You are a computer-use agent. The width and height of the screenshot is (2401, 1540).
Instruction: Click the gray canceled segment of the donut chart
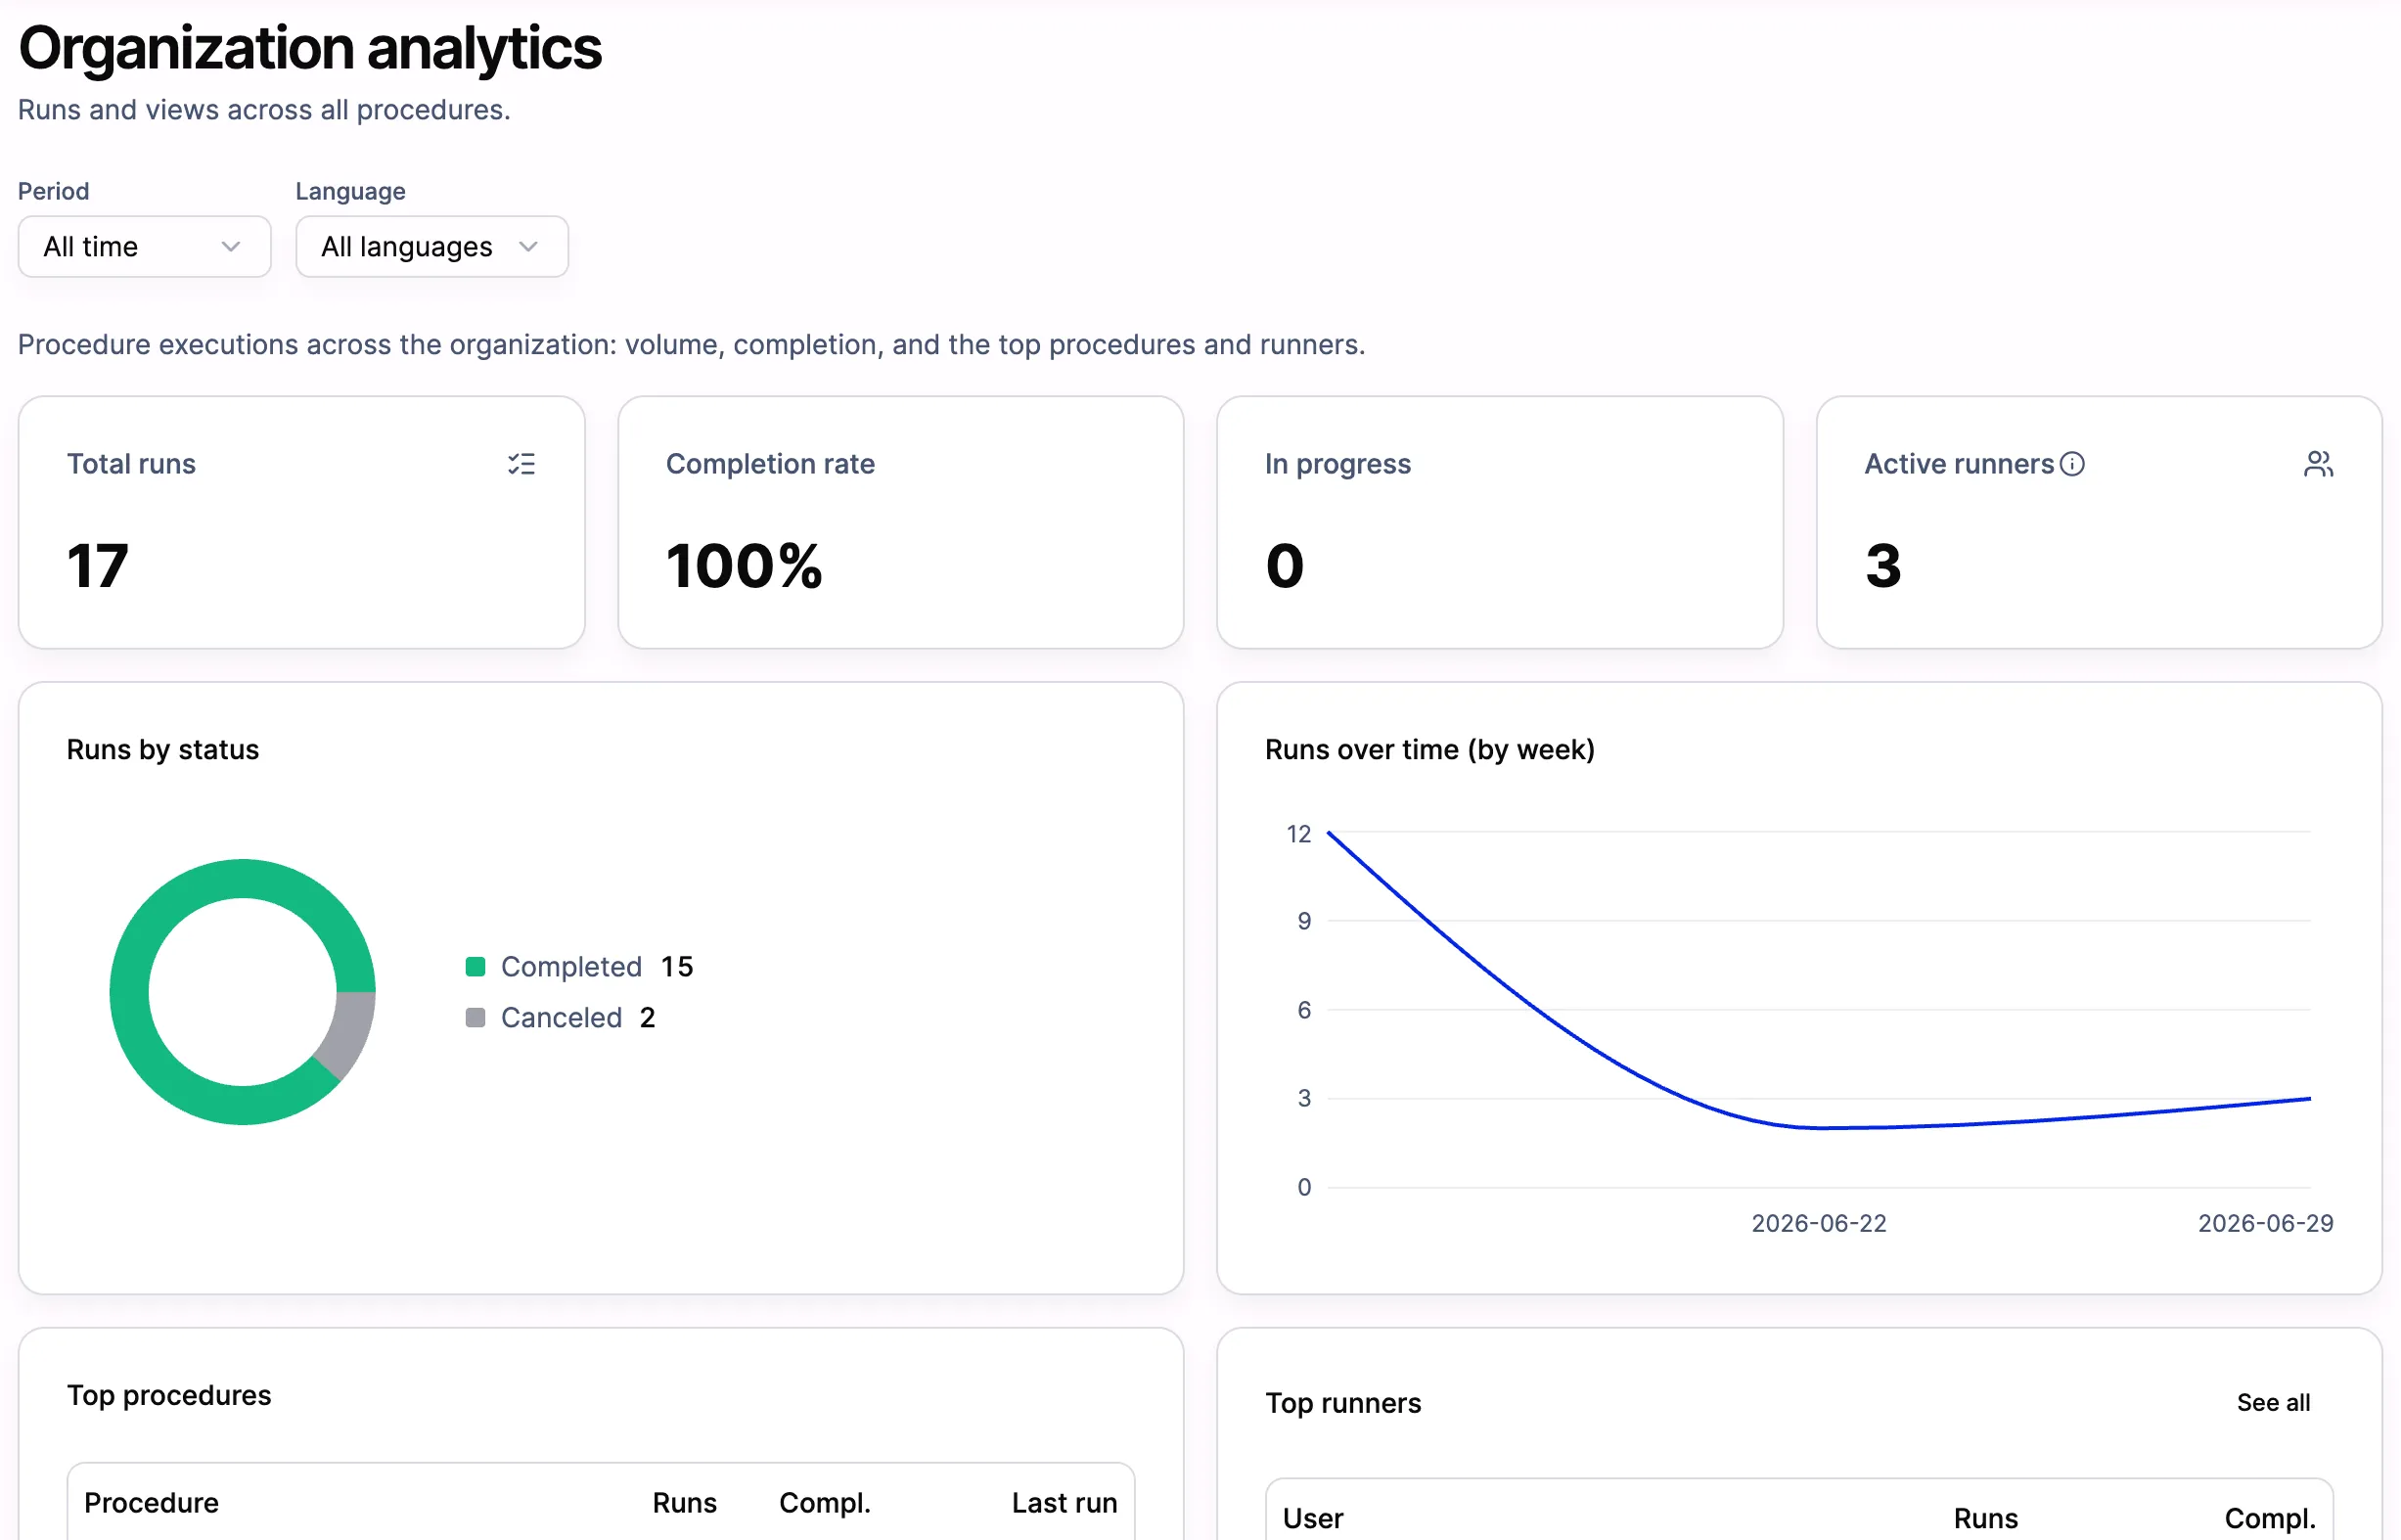click(x=349, y=1033)
